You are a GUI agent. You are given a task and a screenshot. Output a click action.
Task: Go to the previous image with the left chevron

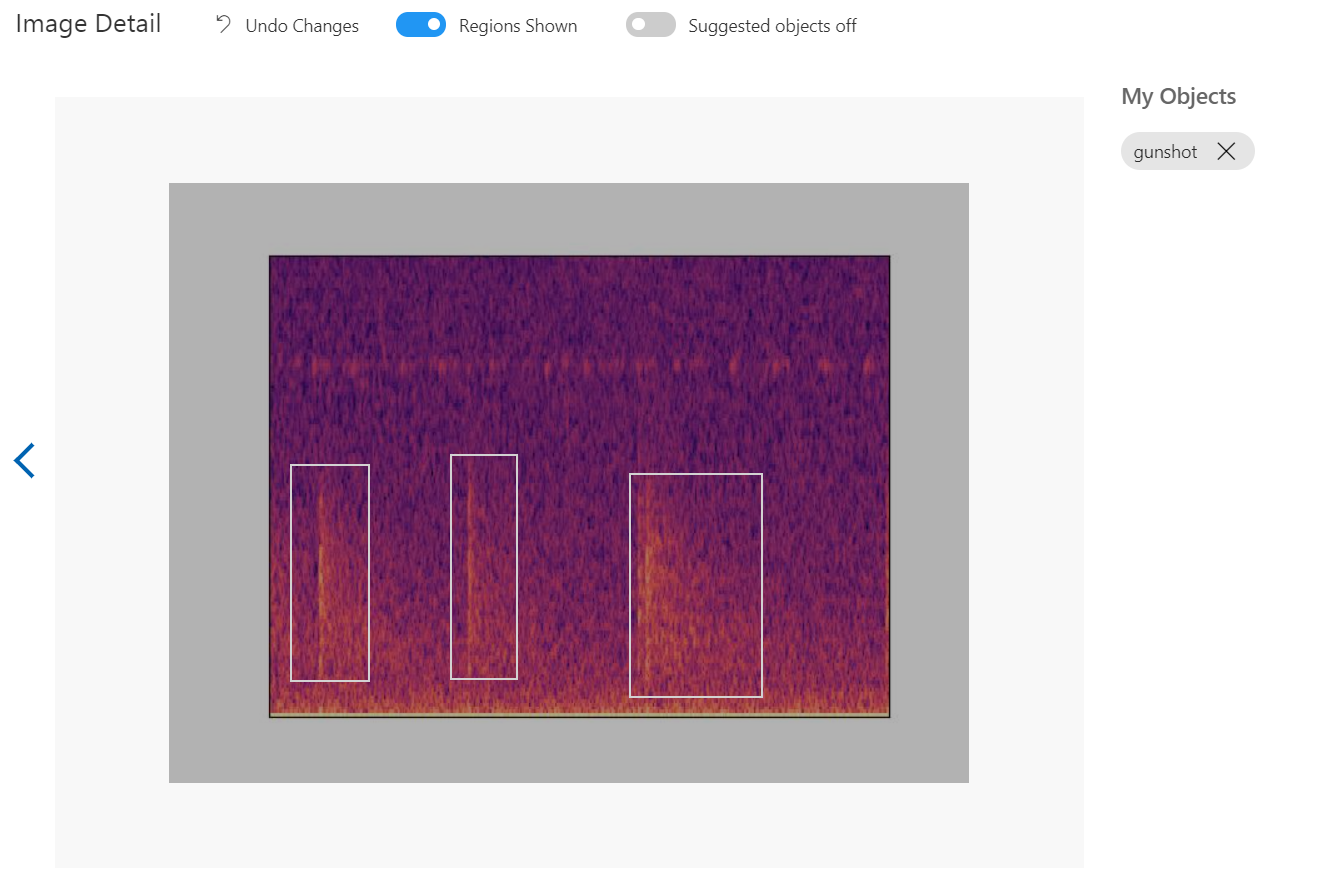(24, 461)
